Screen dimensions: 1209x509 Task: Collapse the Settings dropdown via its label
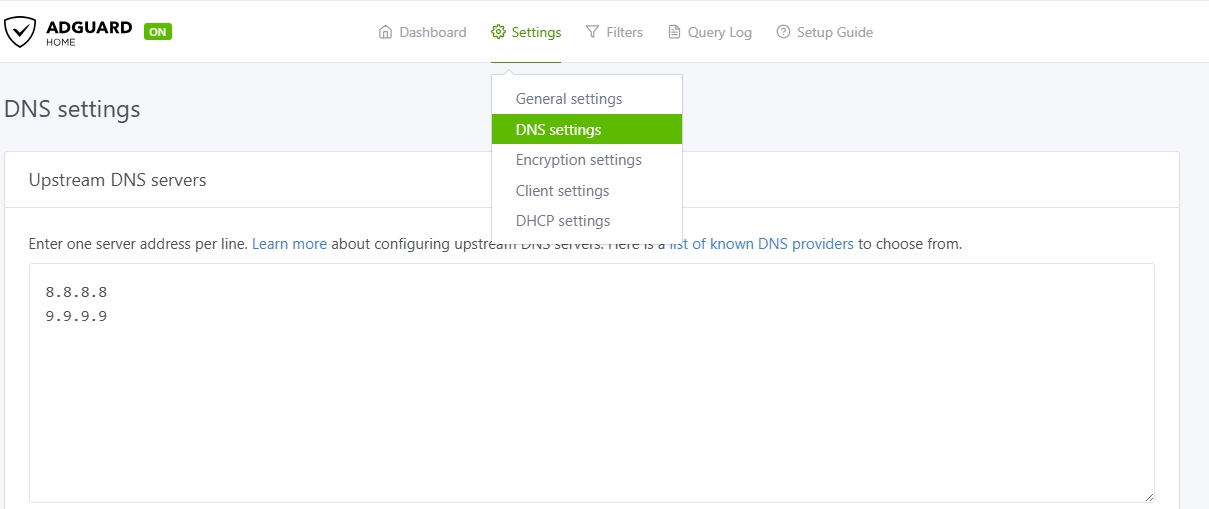click(536, 32)
